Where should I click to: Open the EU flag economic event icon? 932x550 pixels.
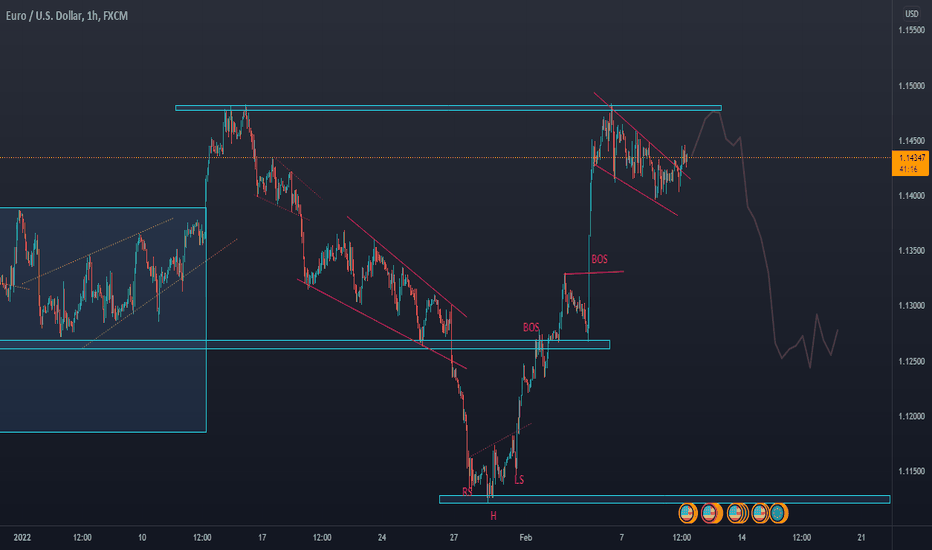point(777,513)
